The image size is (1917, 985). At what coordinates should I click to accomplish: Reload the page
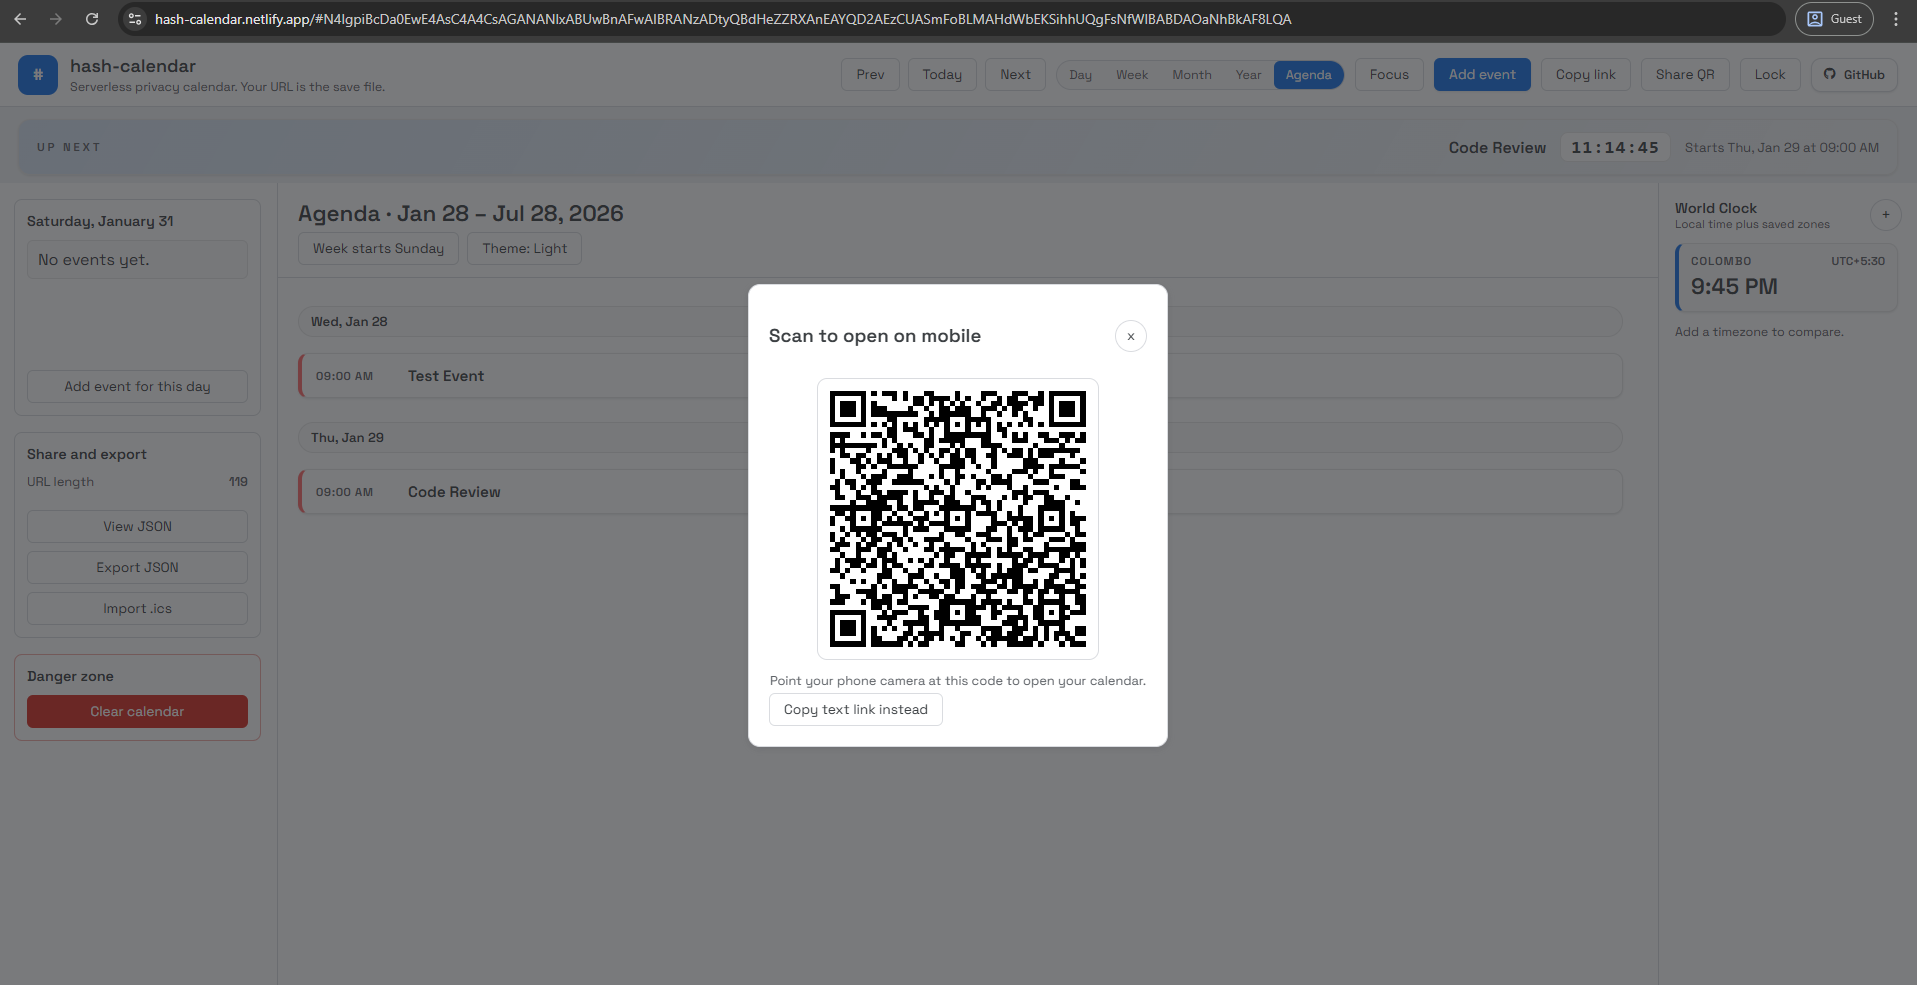[x=92, y=19]
